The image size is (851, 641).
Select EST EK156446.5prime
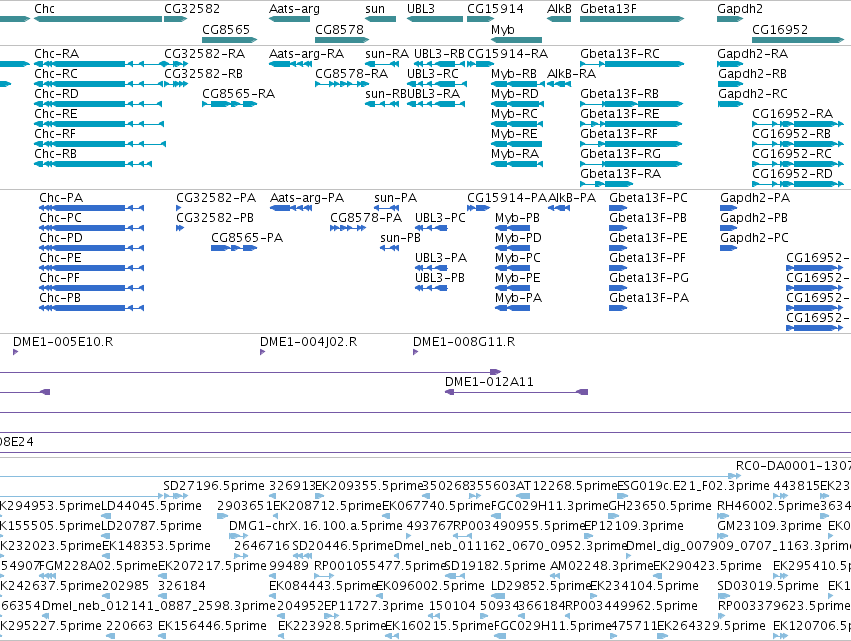pyautogui.click(x=162, y=636)
